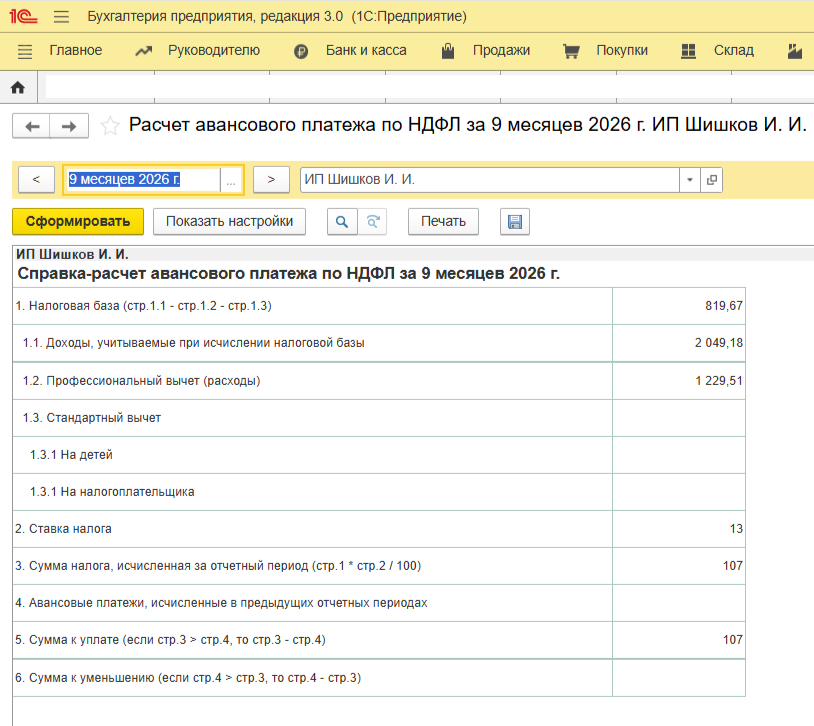The image size is (814, 726).
Task: Open the Банк и касса section
Action: [x=366, y=50]
